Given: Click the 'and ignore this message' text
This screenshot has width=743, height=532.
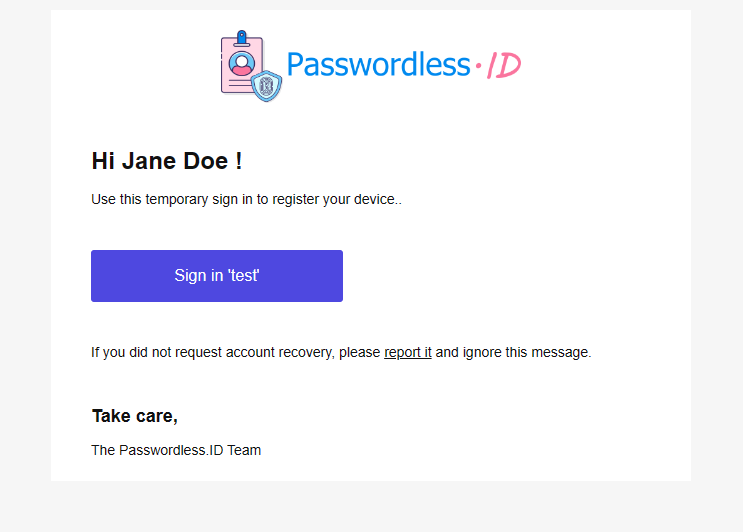Looking at the screenshot, I should click(513, 352).
